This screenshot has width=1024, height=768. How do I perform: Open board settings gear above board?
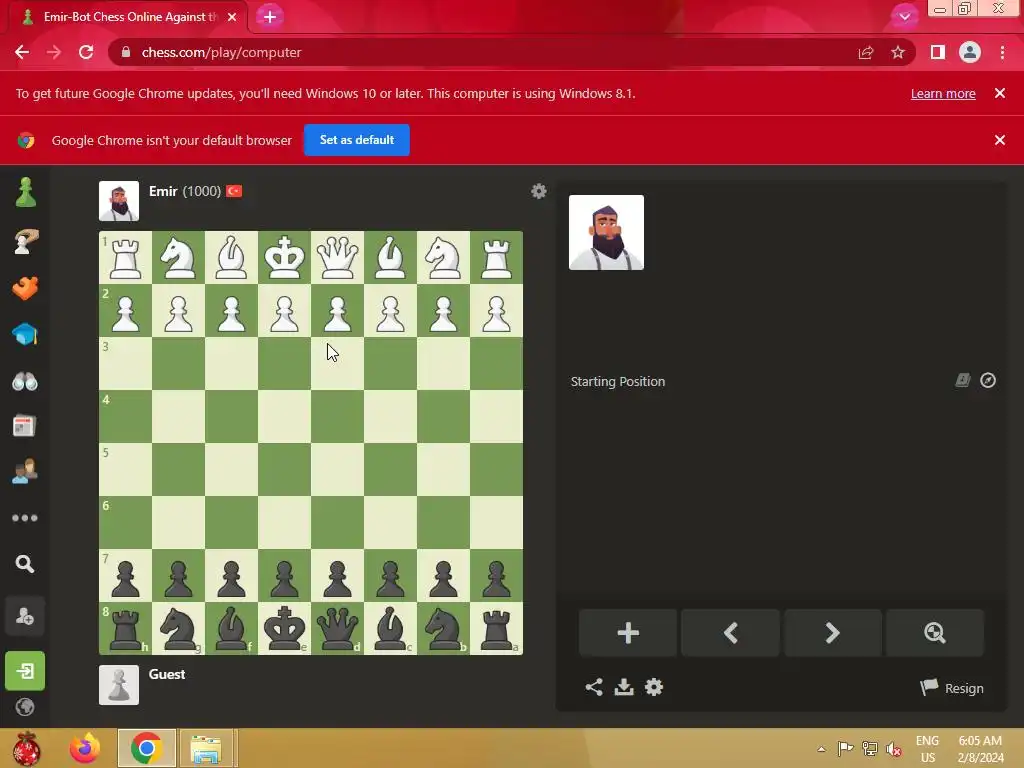point(538,191)
